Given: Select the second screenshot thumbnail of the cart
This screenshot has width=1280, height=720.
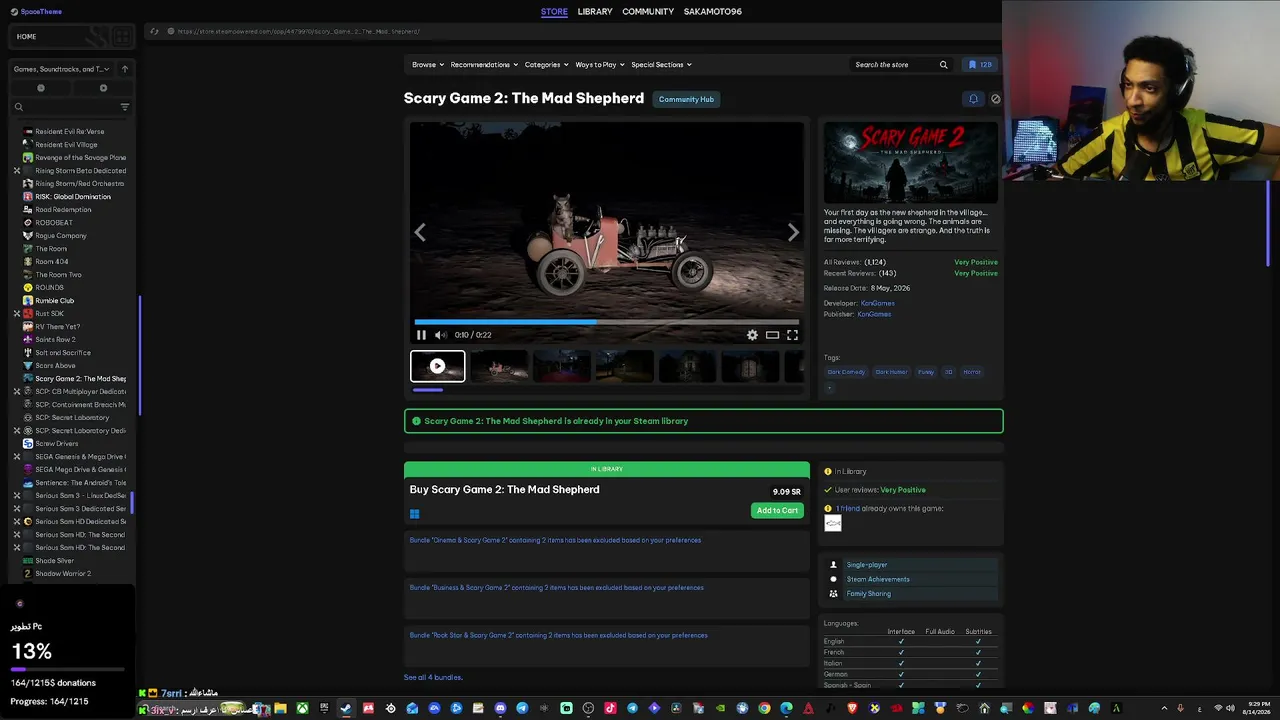Looking at the screenshot, I should [500, 366].
